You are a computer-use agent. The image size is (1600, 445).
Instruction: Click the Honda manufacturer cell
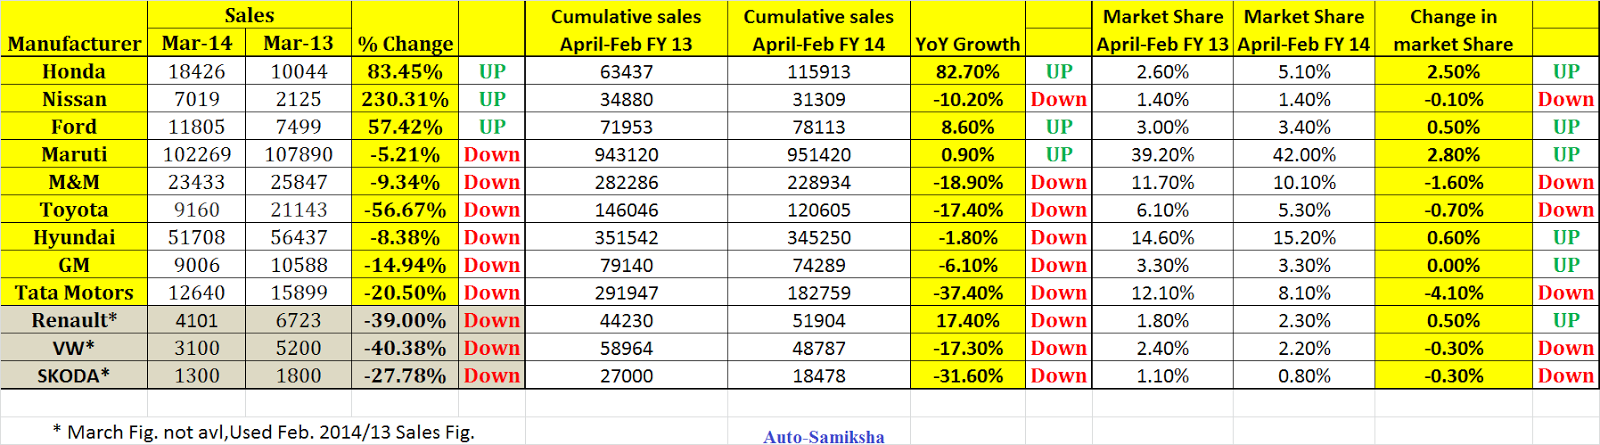tap(74, 71)
